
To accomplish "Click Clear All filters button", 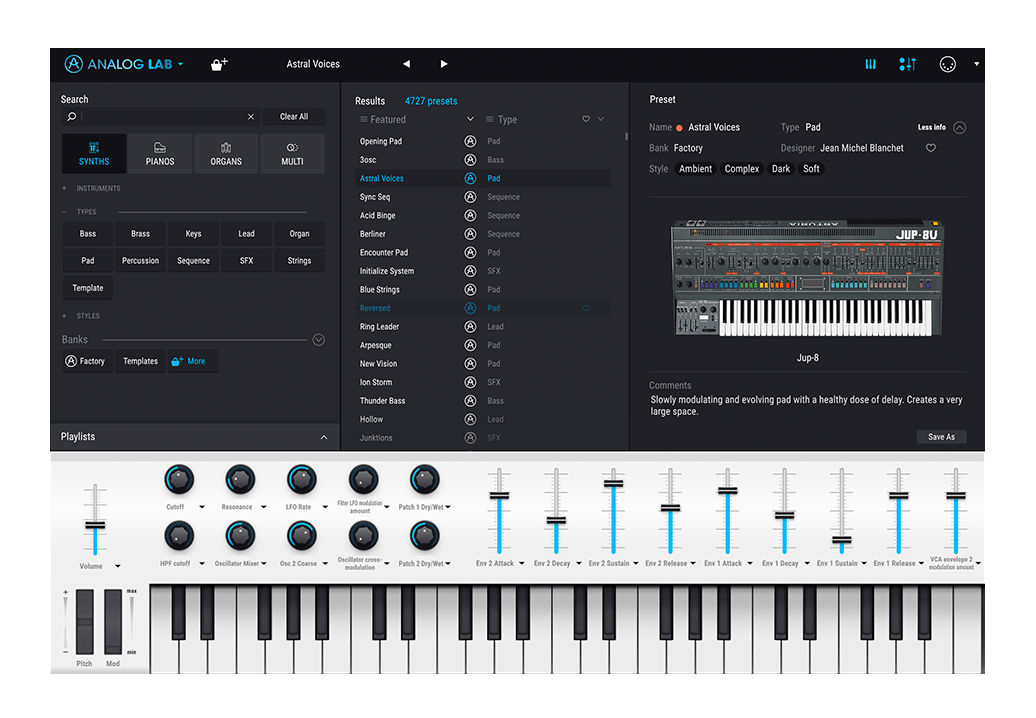I will pyautogui.click(x=293, y=117).
